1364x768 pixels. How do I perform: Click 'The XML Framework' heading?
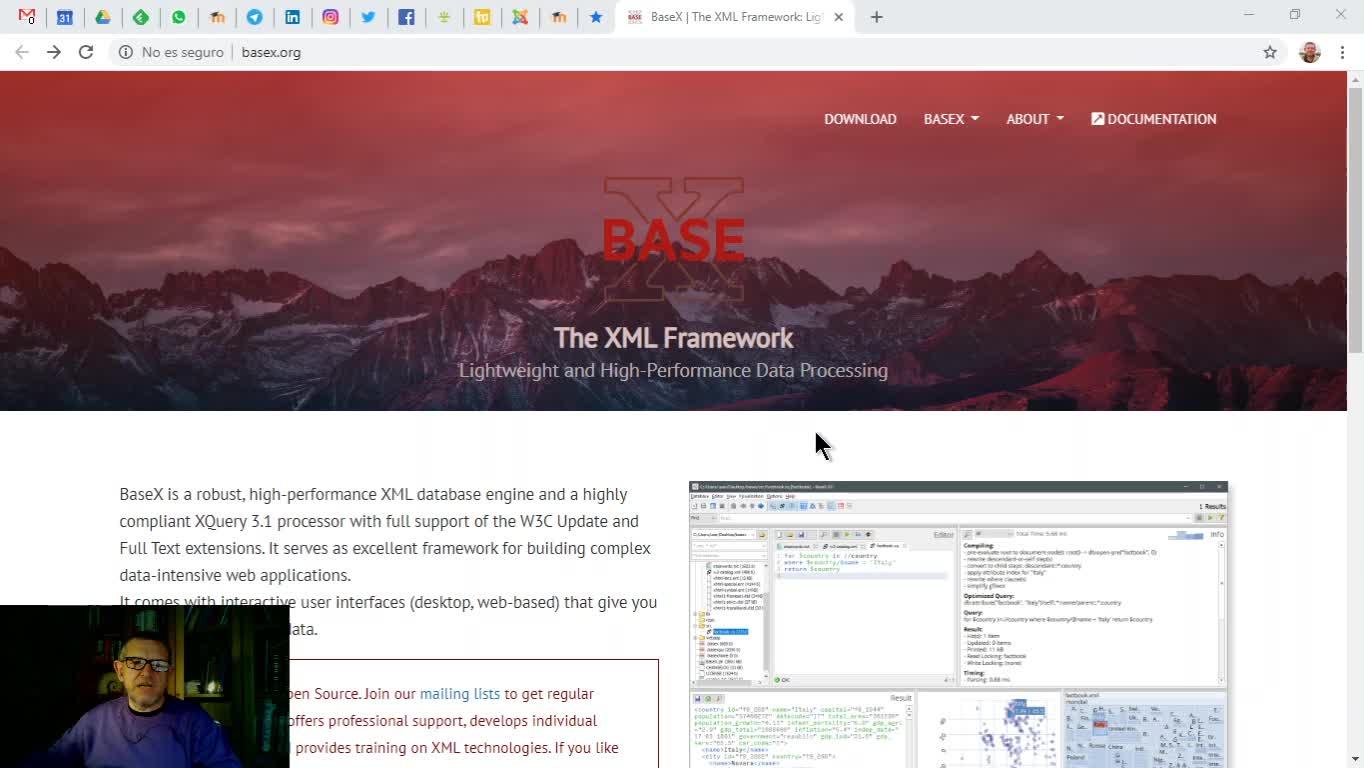click(673, 338)
